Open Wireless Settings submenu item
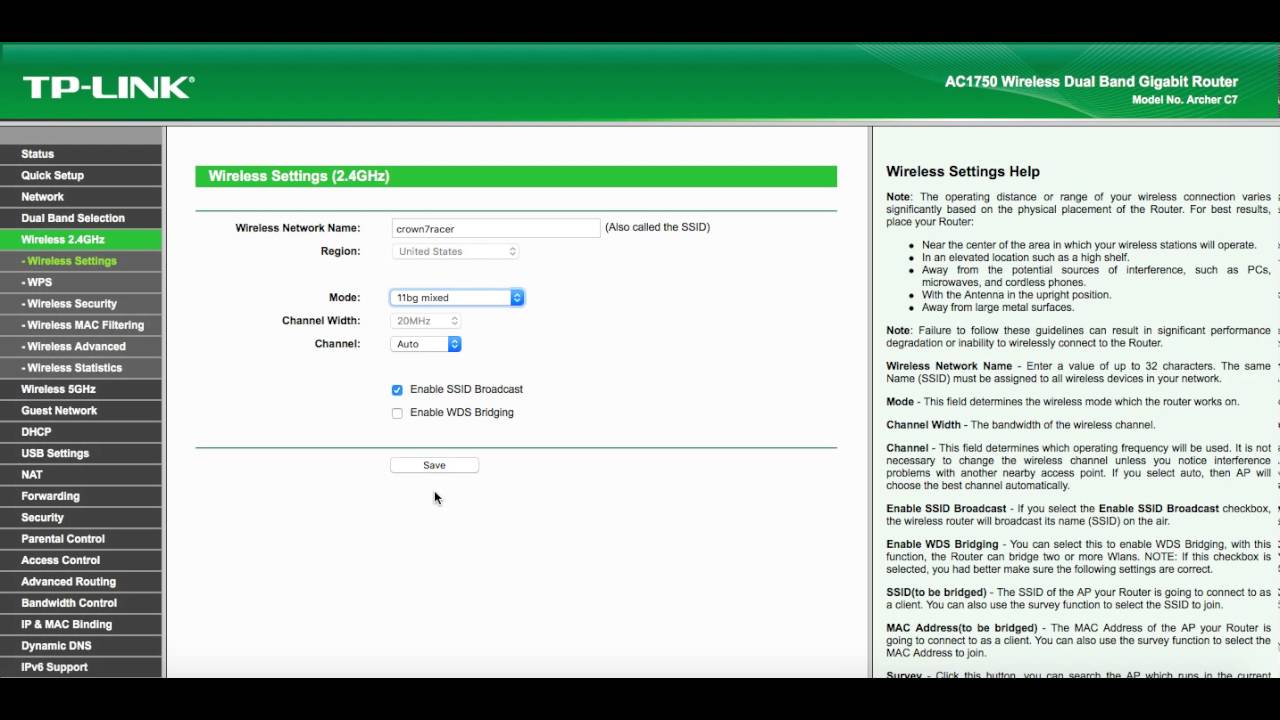 pyautogui.click(x=80, y=261)
